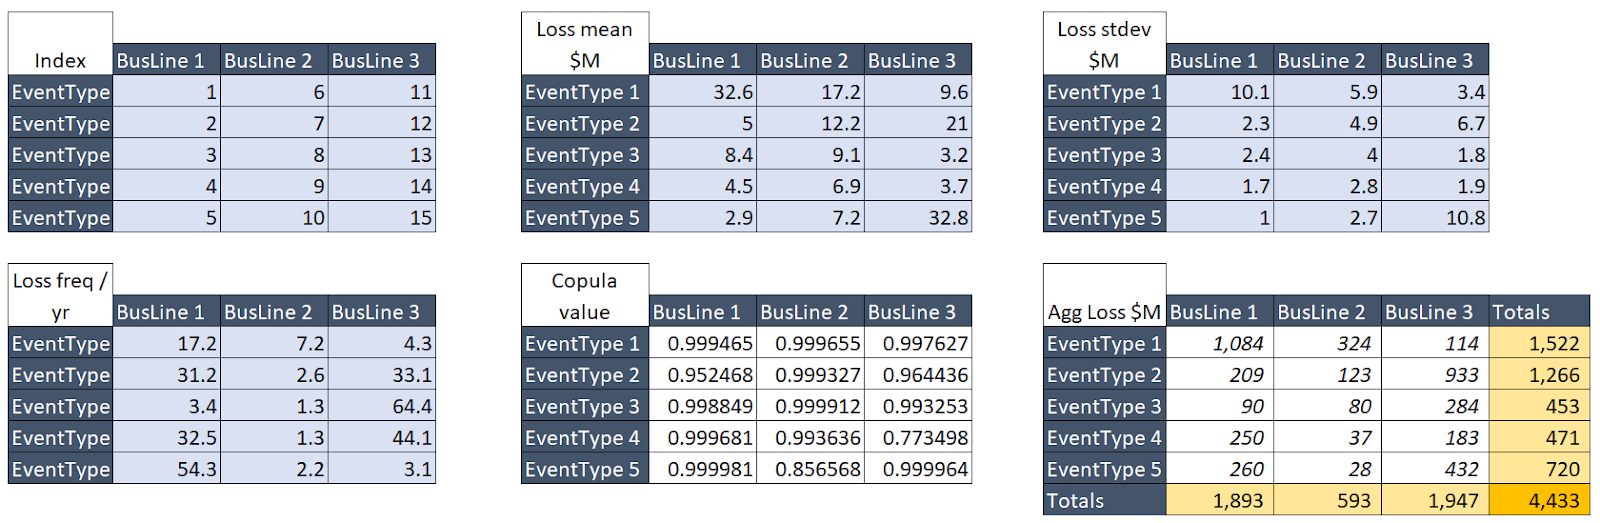Click the aggregate loss value 1,084
The width and height of the screenshot is (1600, 523).
click(x=1220, y=343)
